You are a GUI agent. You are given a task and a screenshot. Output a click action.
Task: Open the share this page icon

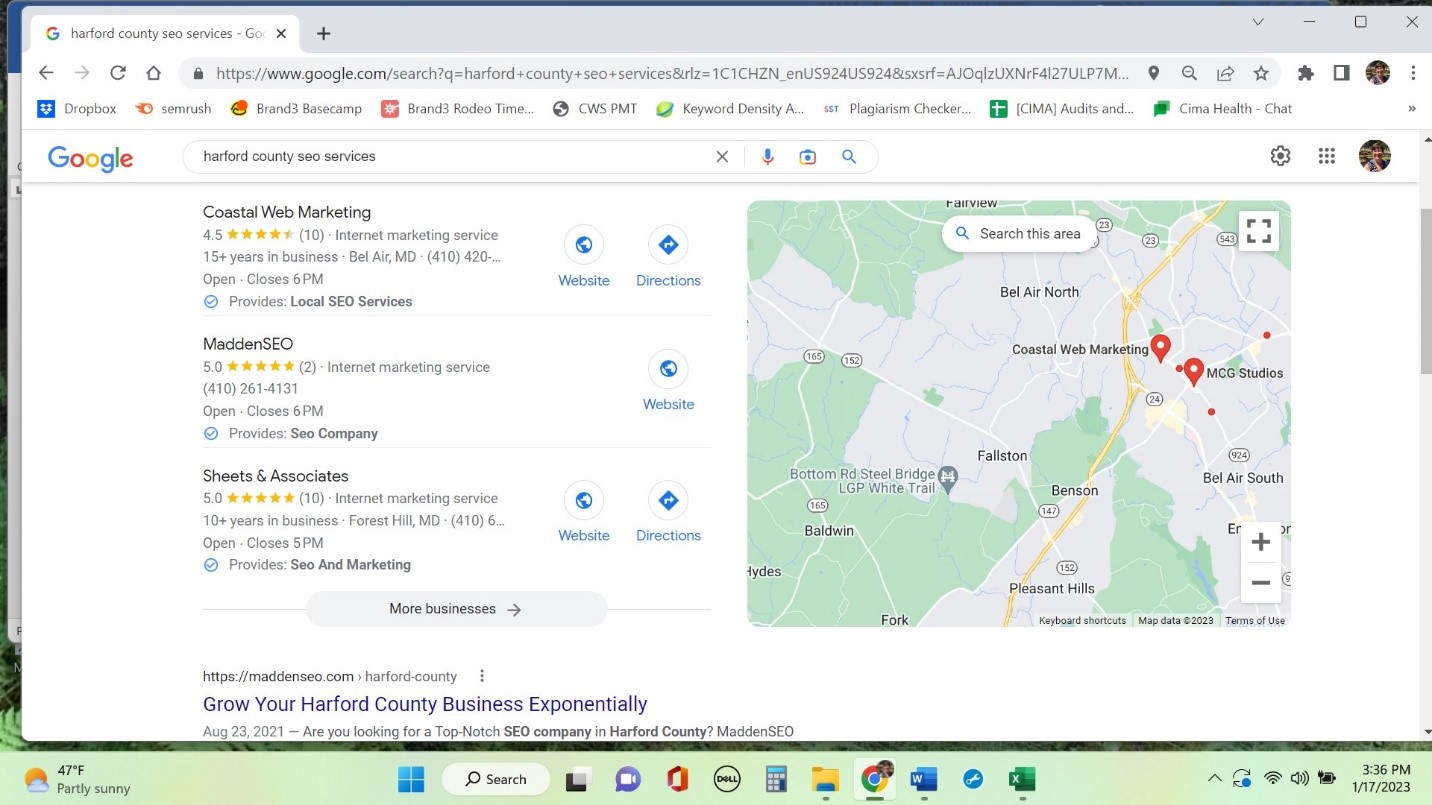(x=1225, y=73)
